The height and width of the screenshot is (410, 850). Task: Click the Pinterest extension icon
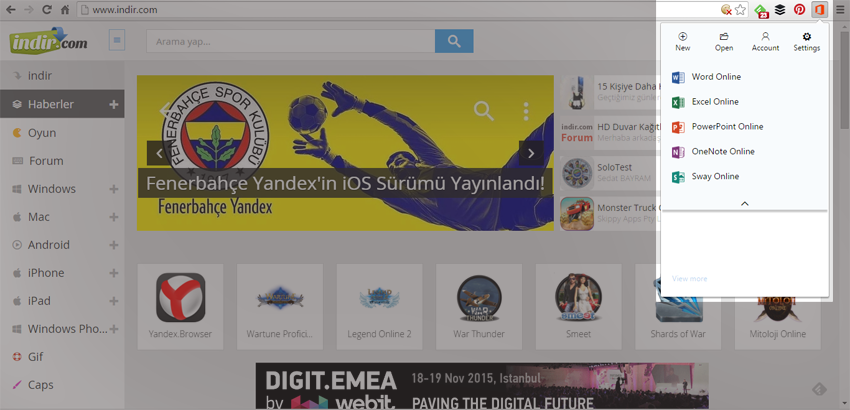(800, 9)
